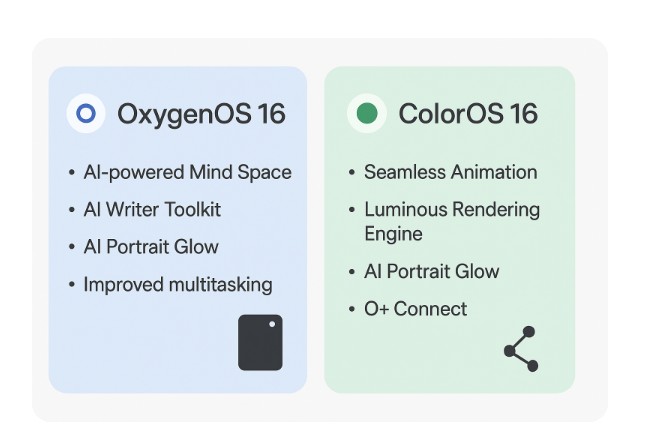Viewport: 661px width, 429px height.
Task: Click the Improved multitasking text
Action: tap(177, 285)
